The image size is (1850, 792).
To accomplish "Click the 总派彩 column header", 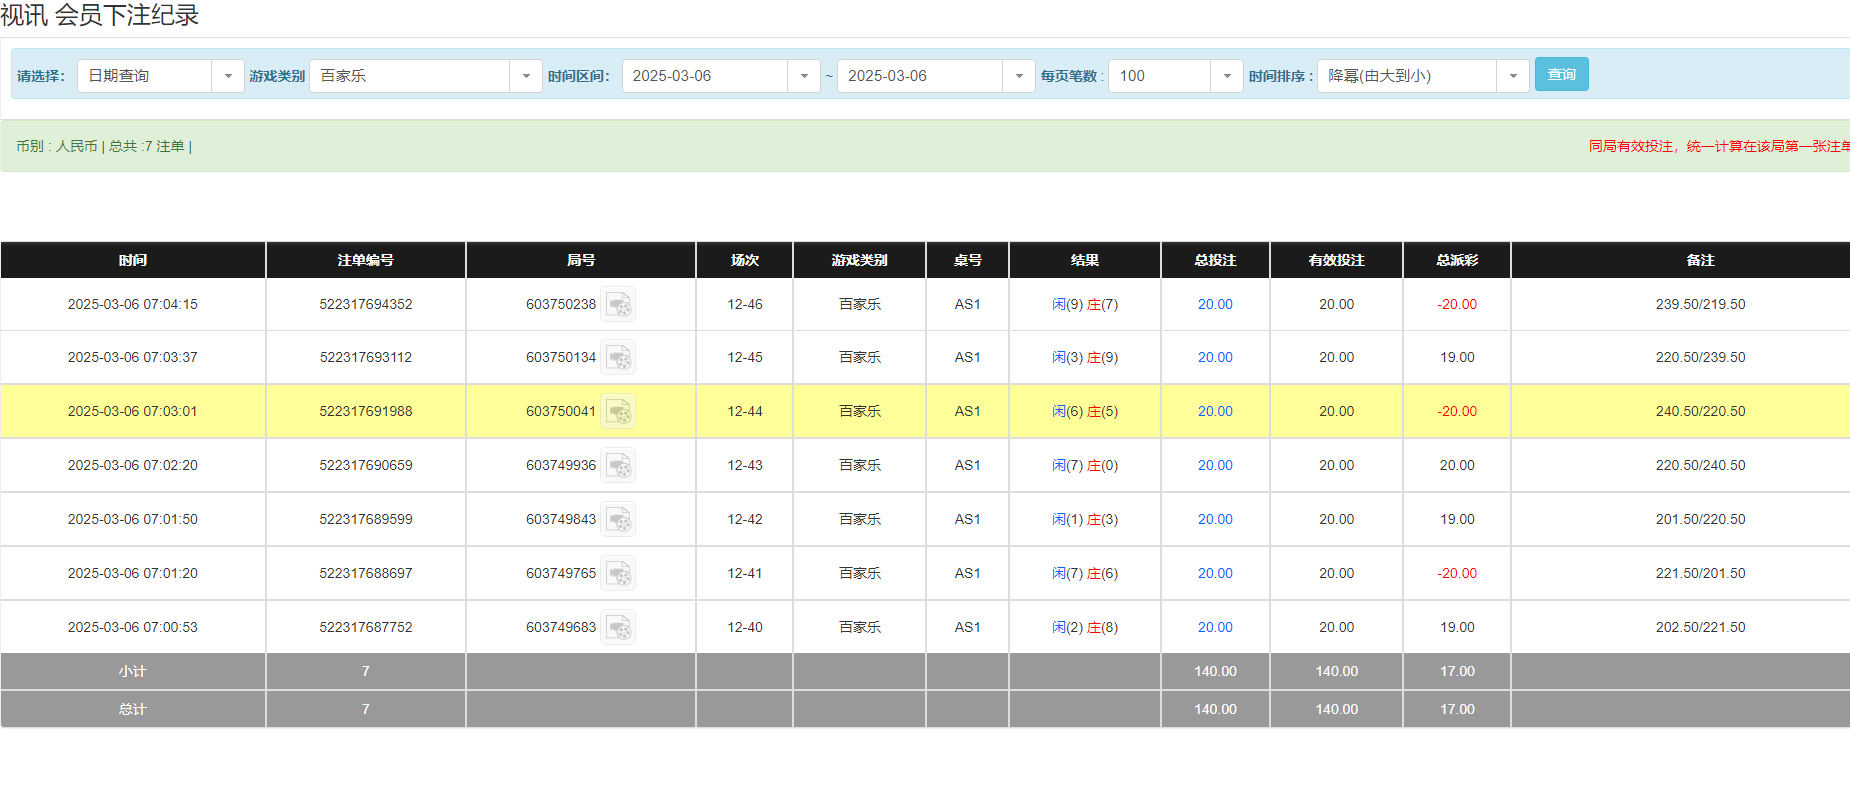I will point(1456,260).
